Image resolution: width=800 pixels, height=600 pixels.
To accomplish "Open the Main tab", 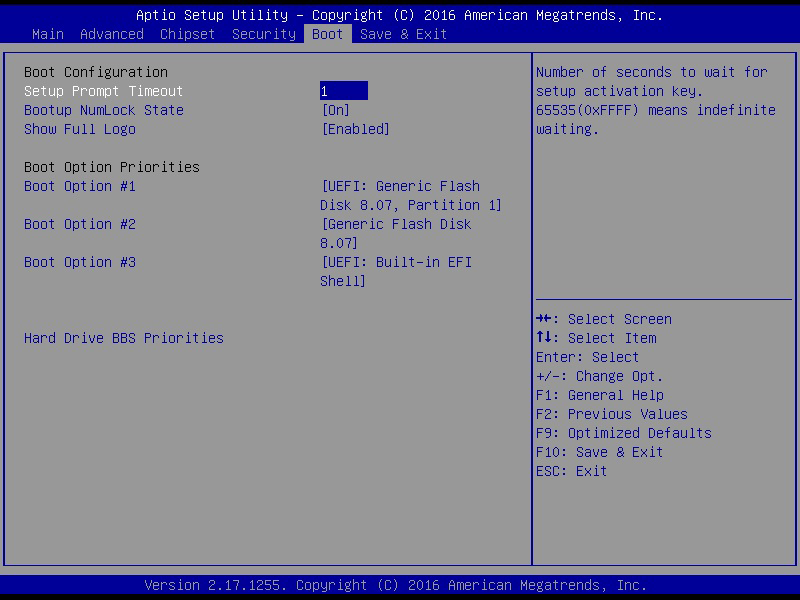I will (x=48, y=34).
